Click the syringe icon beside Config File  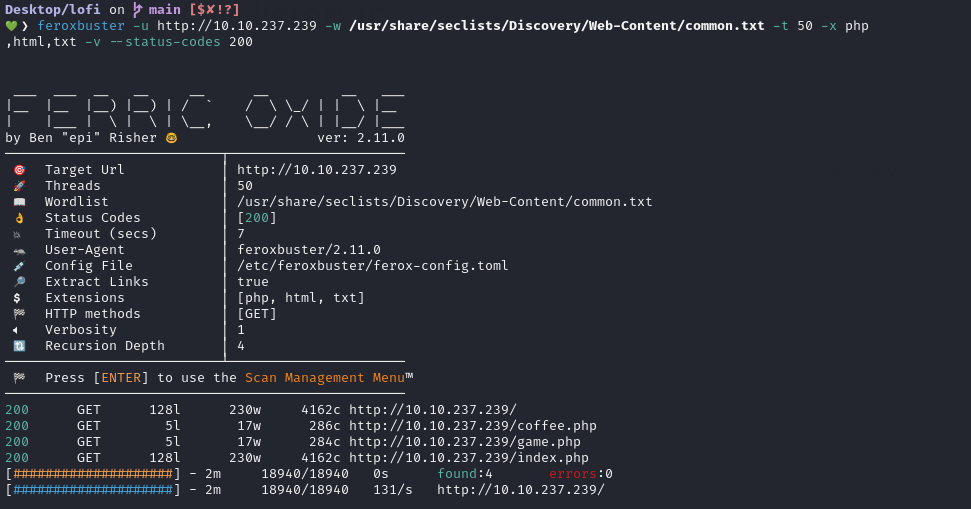[x=19, y=266]
